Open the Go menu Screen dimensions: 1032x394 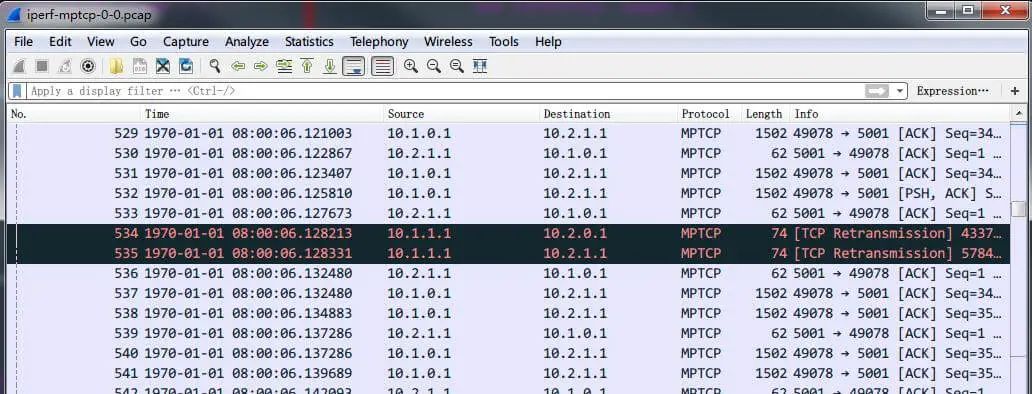point(138,41)
